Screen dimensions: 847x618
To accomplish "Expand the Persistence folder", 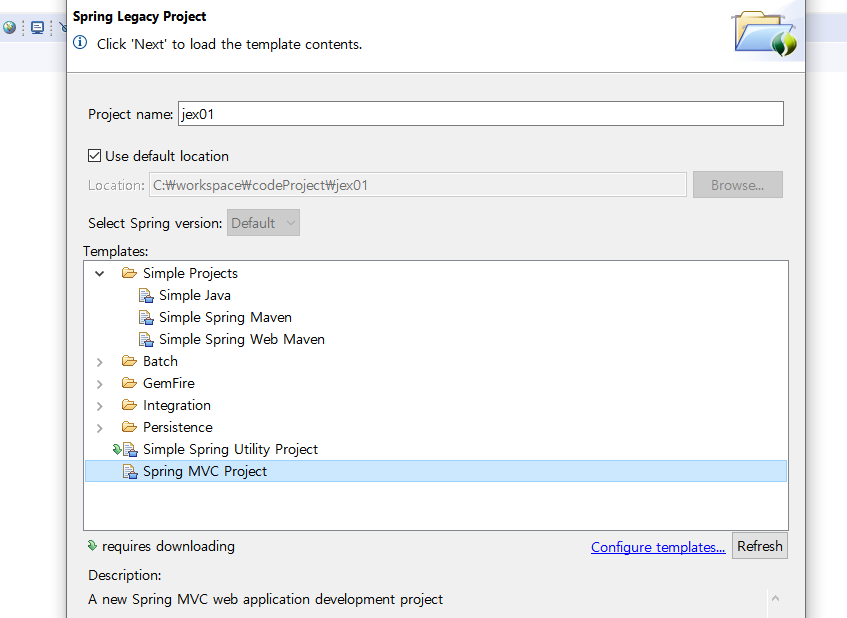I will point(99,428).
